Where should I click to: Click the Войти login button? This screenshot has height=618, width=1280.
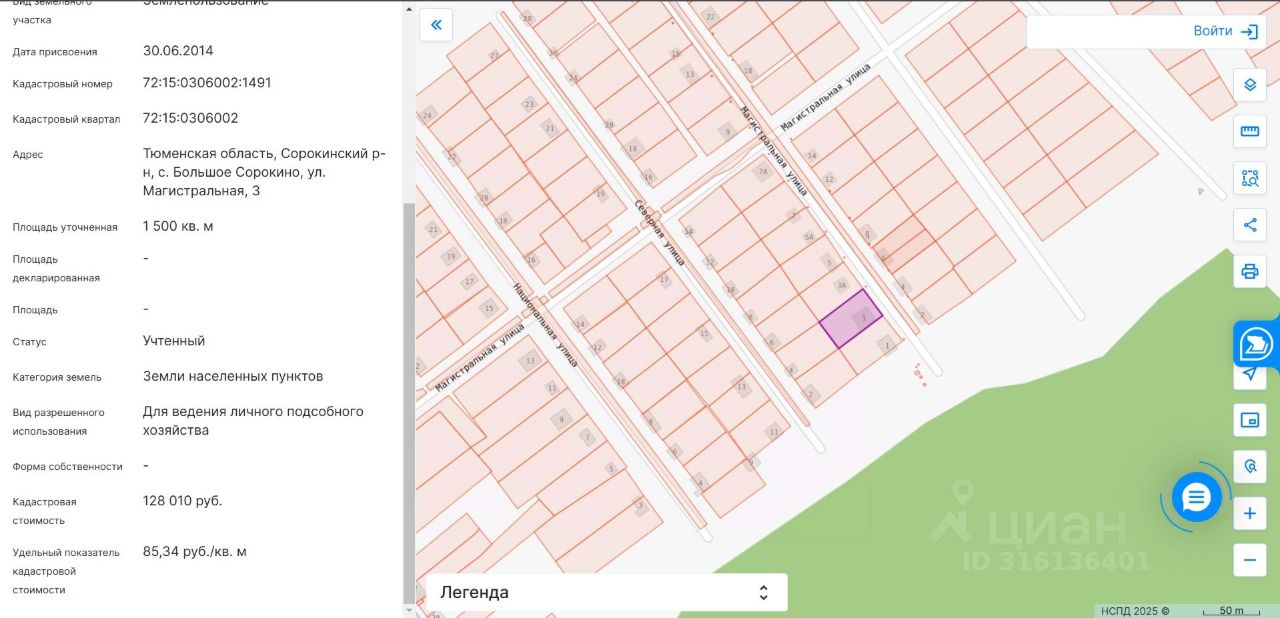tap(1224, 31)
